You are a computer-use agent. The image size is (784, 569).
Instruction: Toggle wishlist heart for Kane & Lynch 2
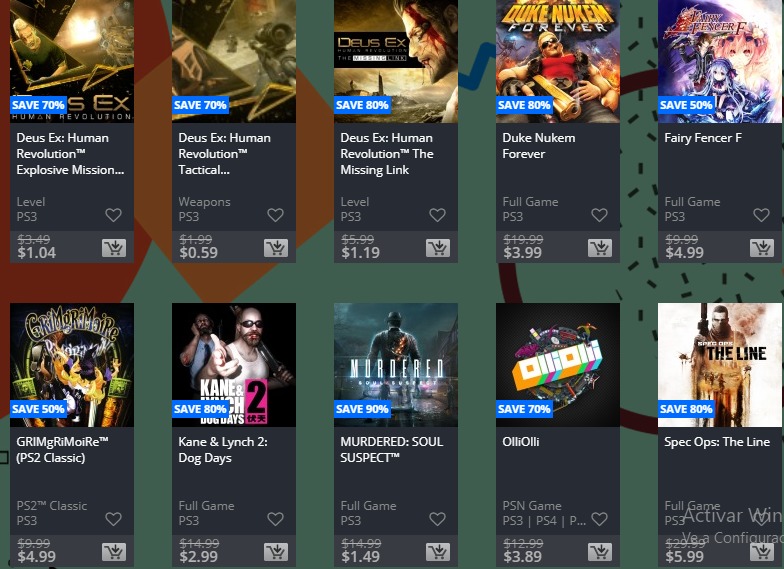[x=275, y=519]
